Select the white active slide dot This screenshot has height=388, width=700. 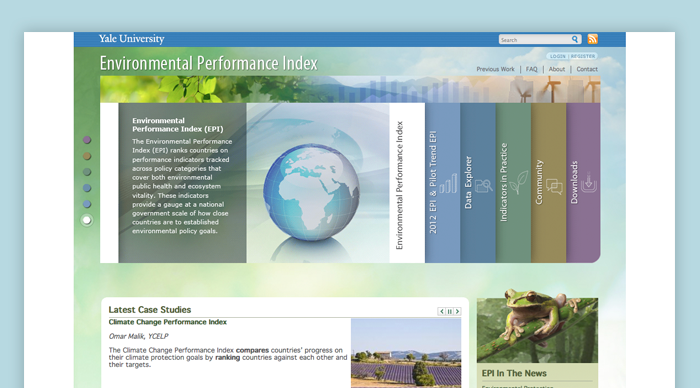point(87,220)
